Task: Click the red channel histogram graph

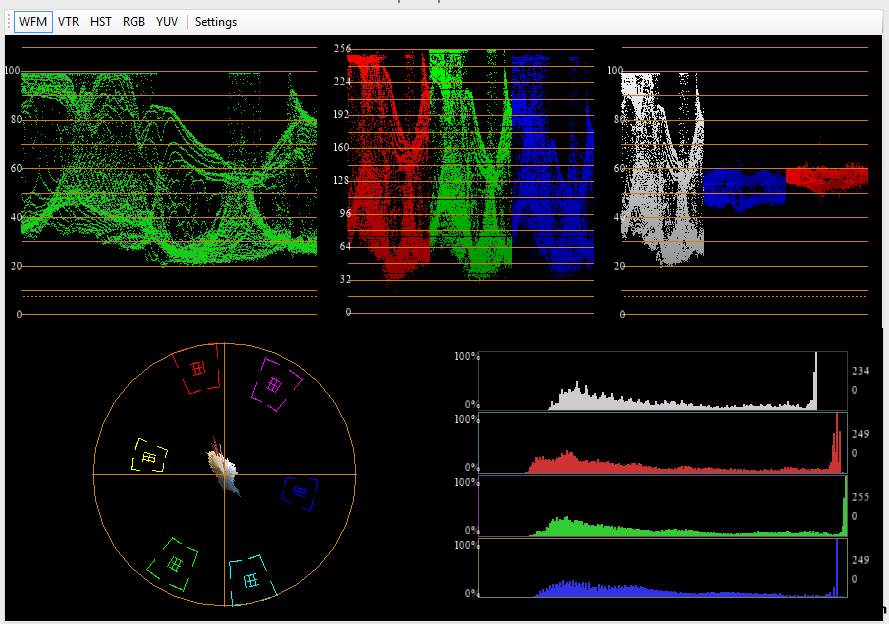Action: pyautogui.click(x=662, y=445)
